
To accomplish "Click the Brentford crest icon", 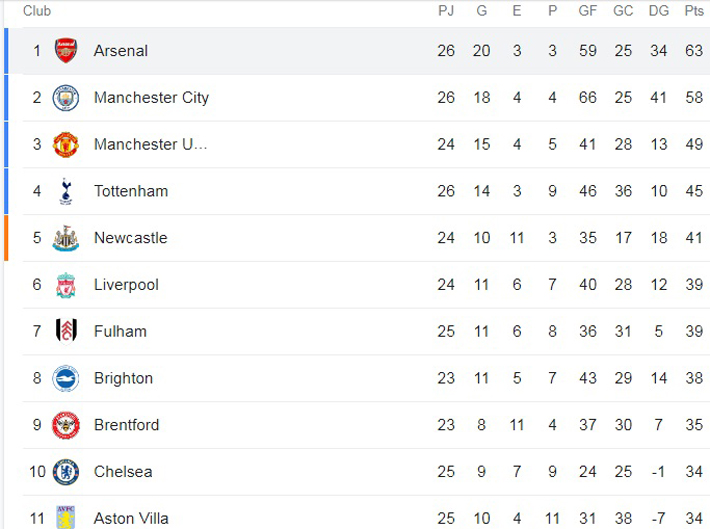I will pos(66,425).
